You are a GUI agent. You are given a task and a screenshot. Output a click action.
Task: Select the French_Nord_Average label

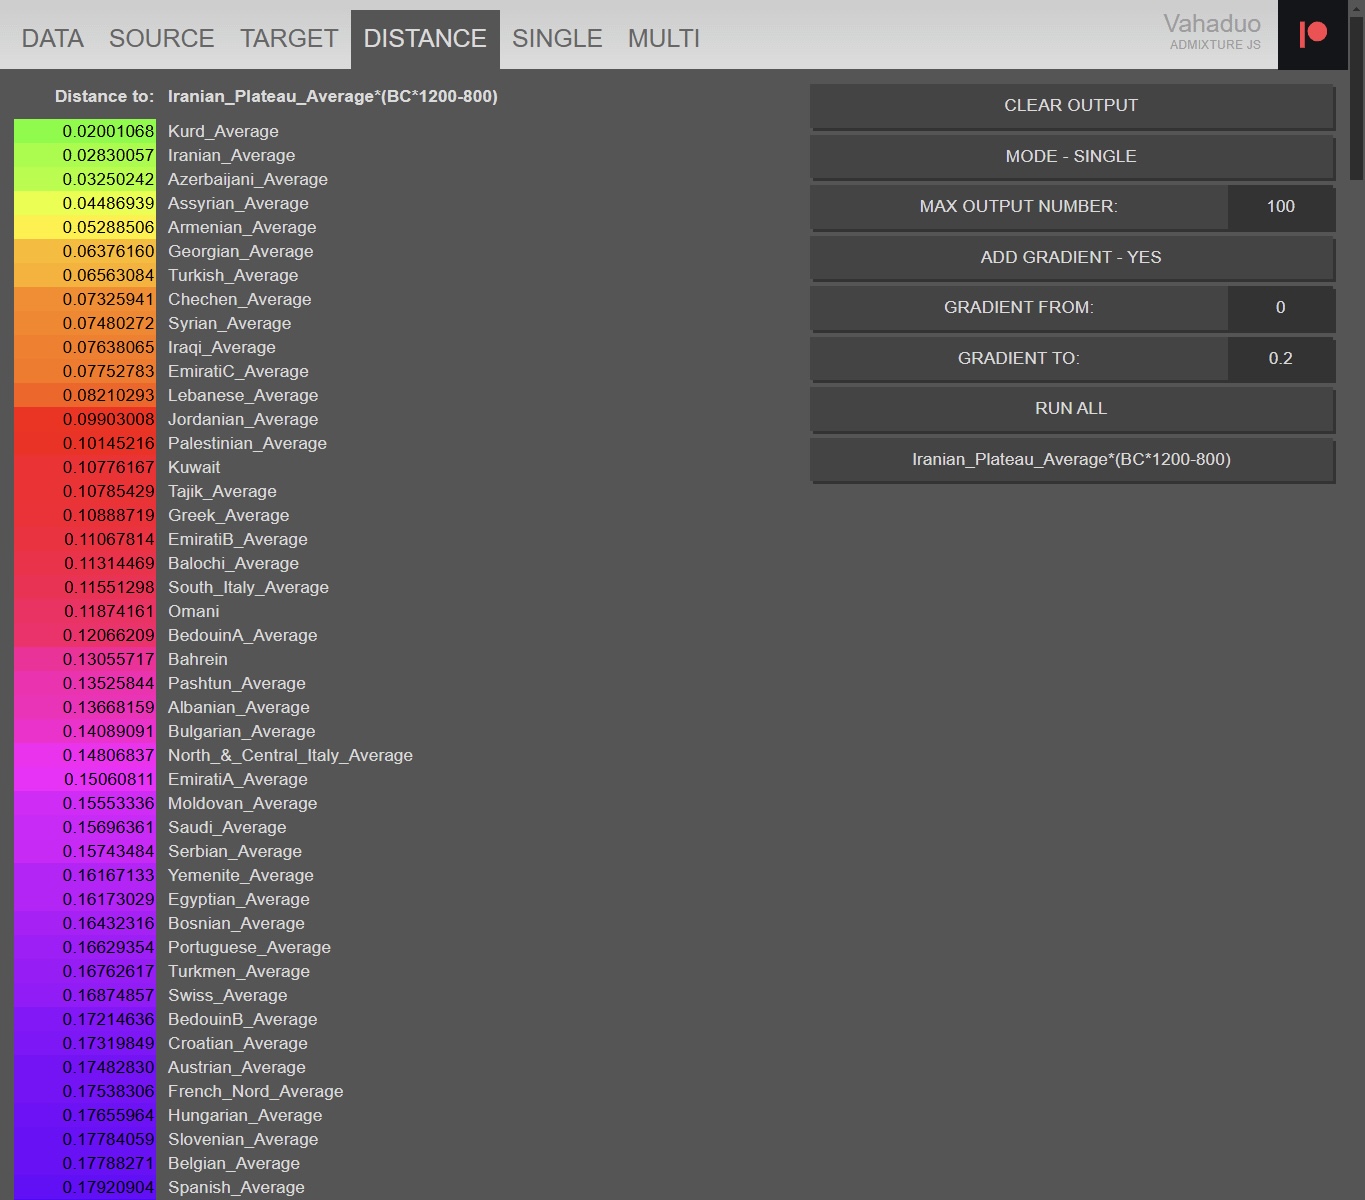point(255,1092)
